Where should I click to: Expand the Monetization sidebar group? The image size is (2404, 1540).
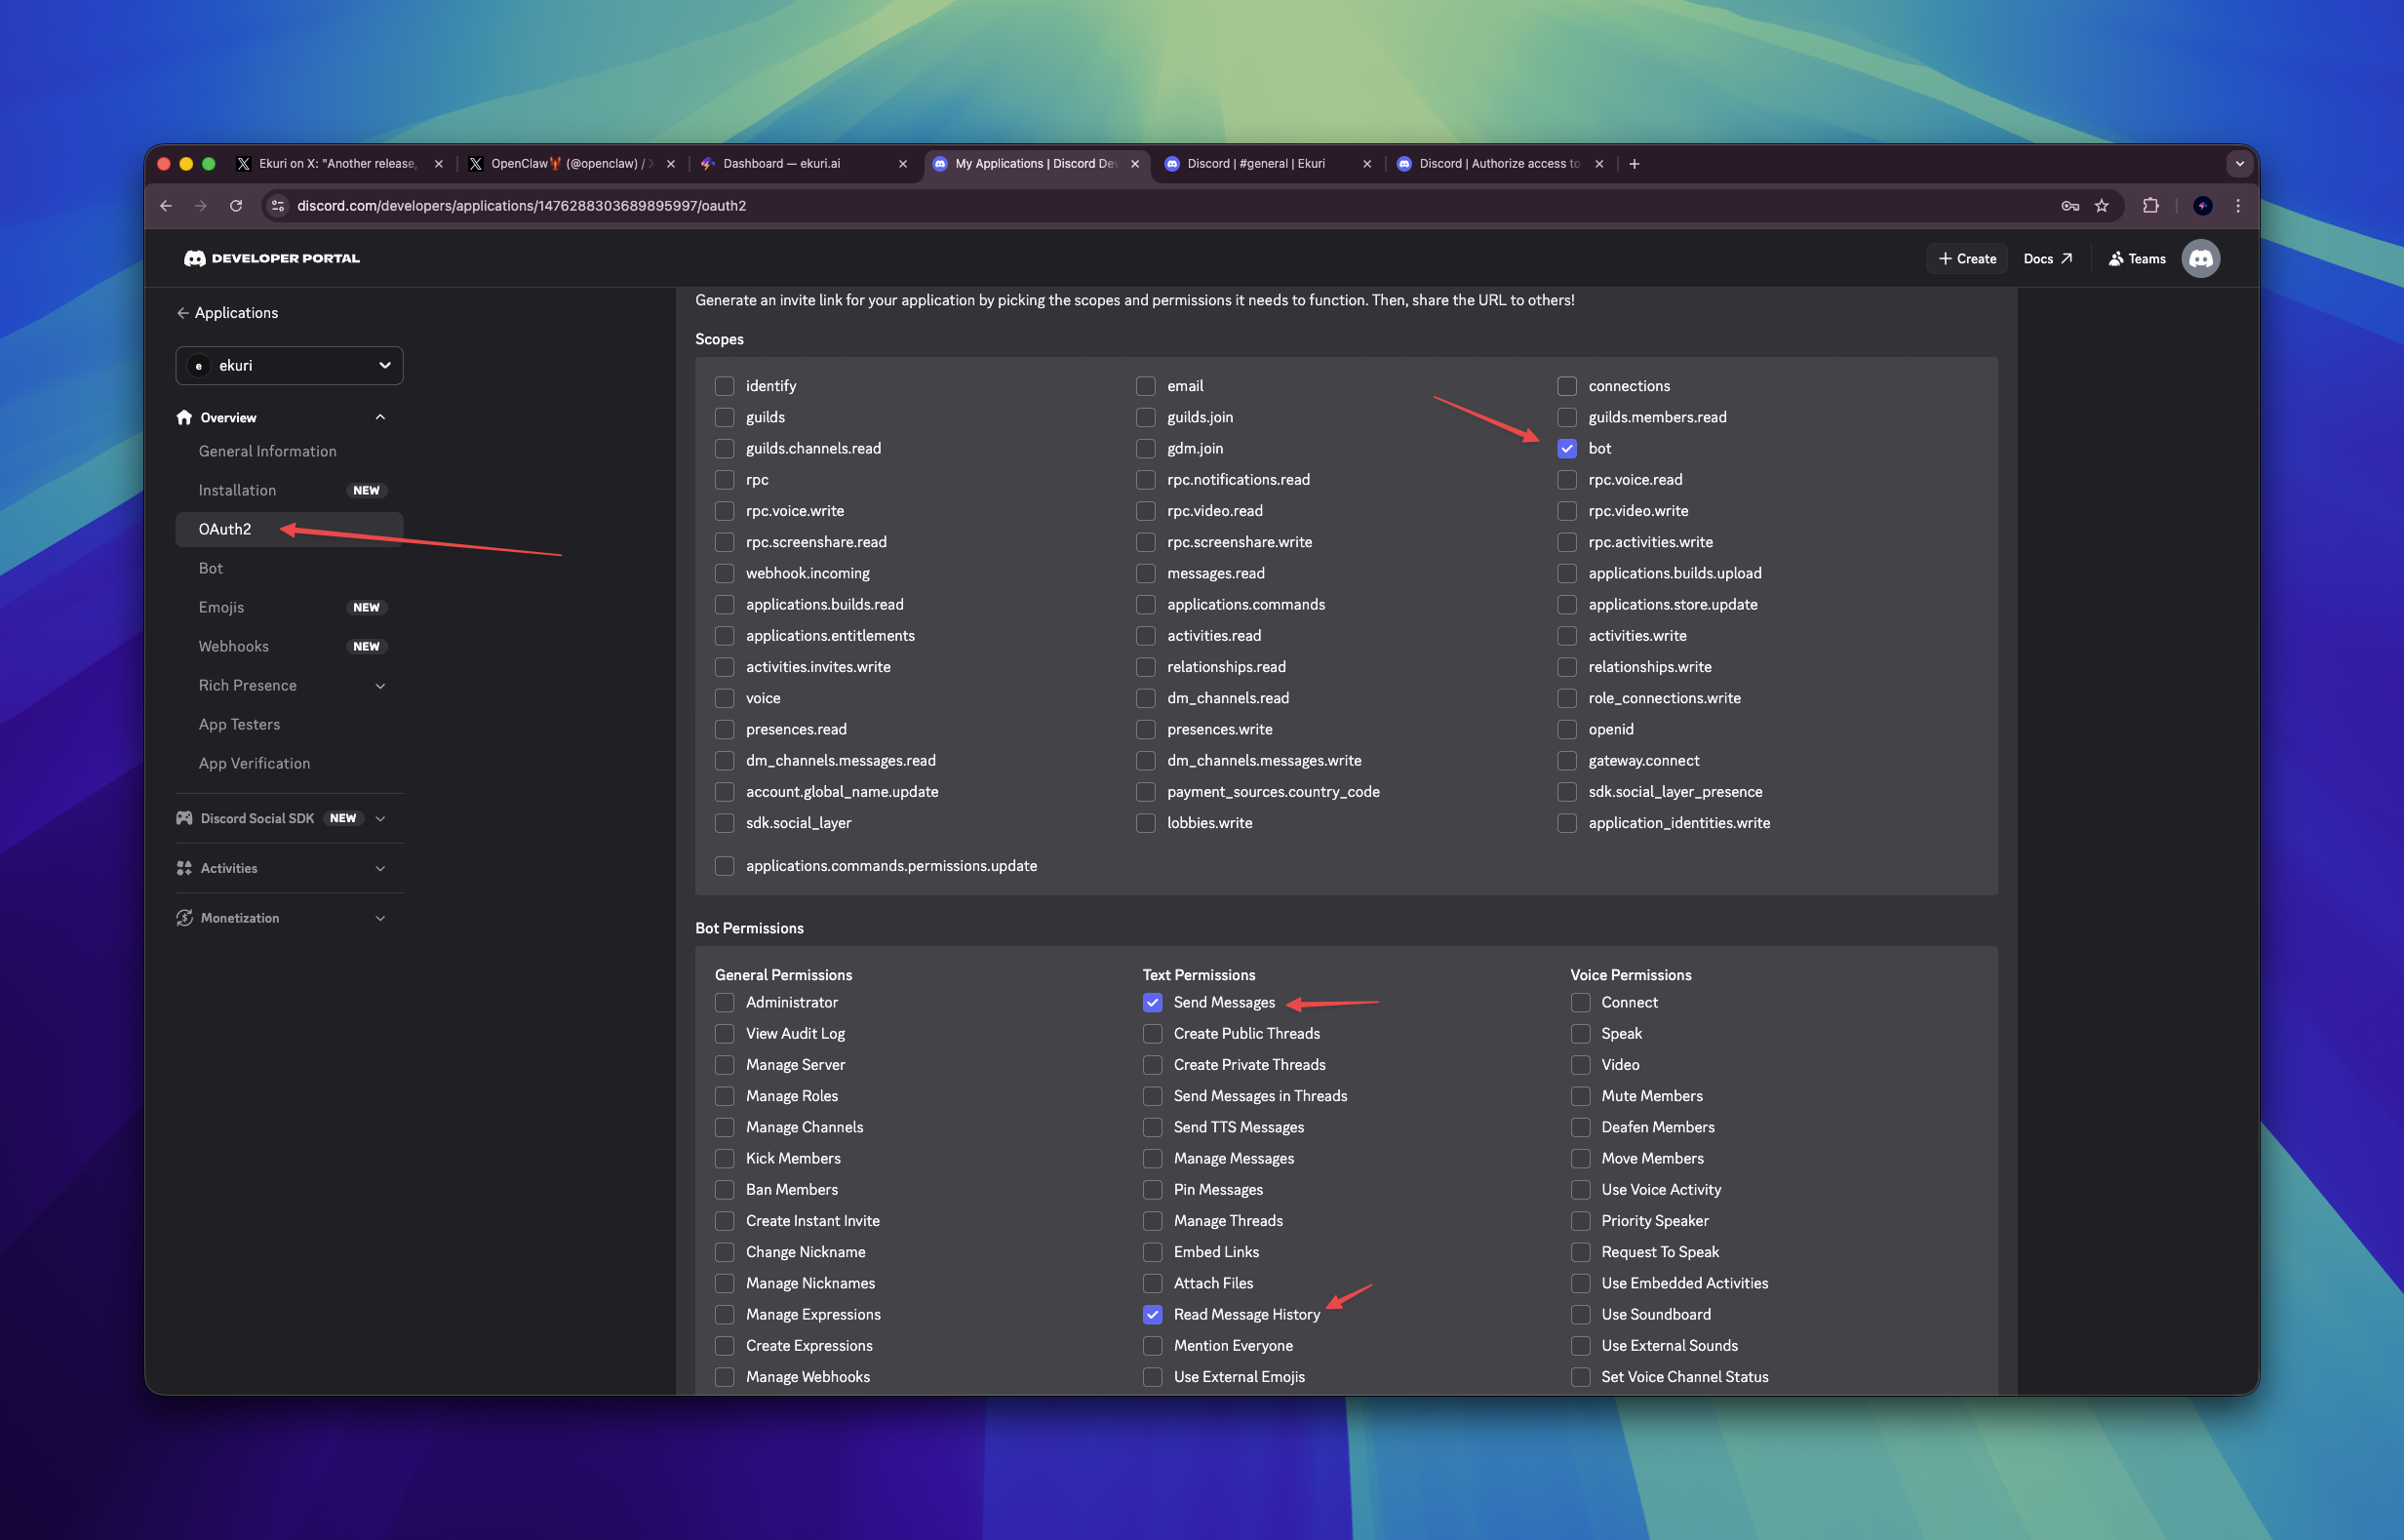click(x=380, y=918)
